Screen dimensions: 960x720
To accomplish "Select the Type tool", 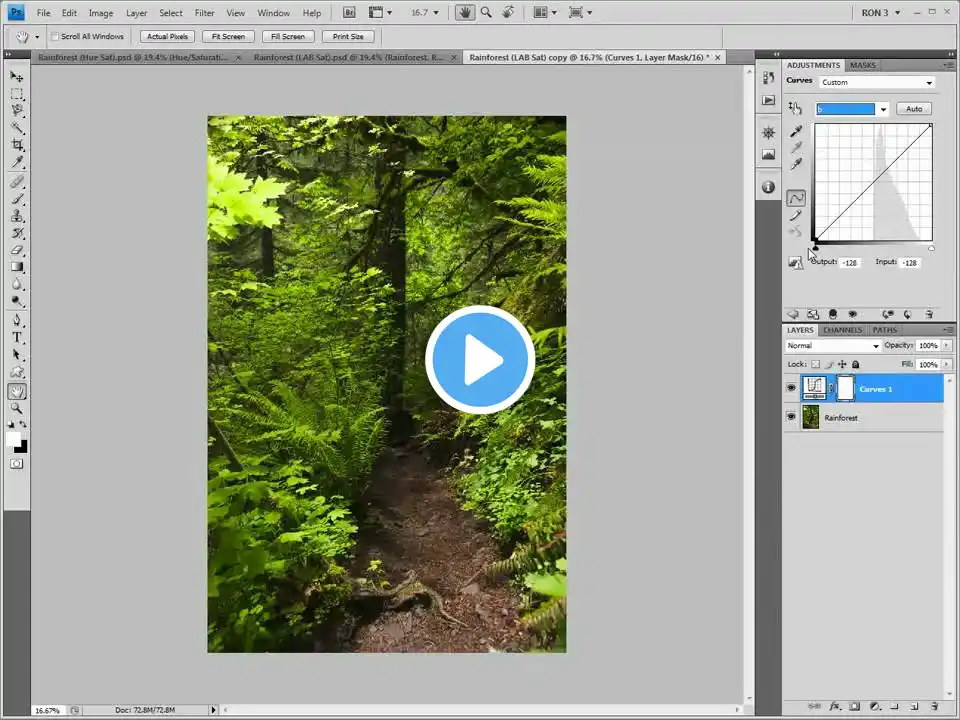I will (x=17, y=337).
